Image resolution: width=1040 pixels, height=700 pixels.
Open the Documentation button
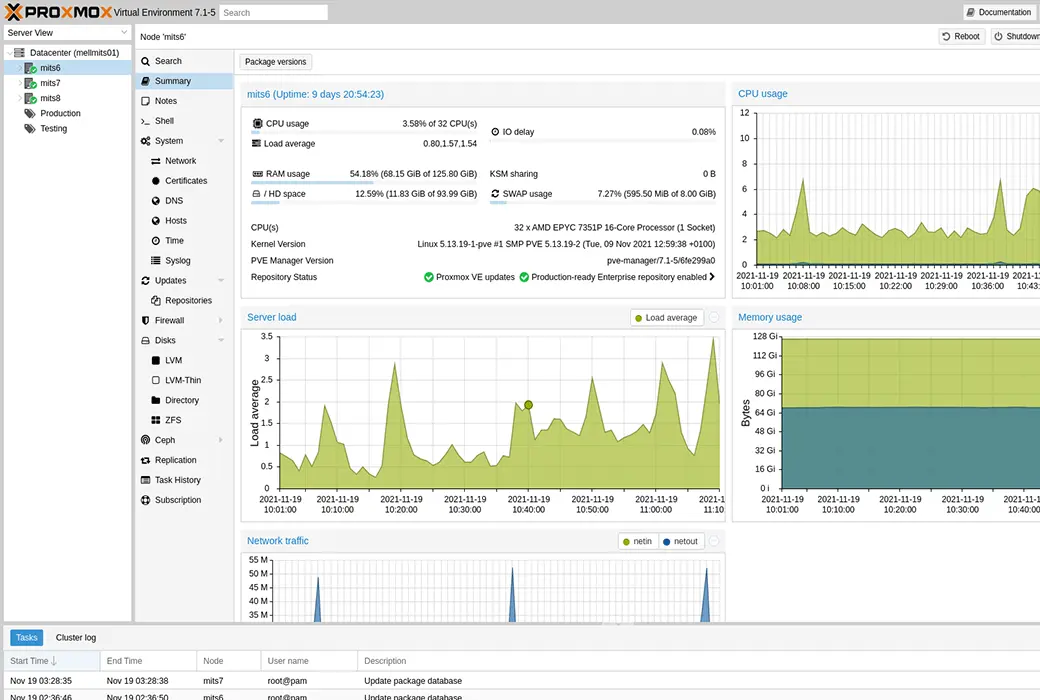(998, 12)
